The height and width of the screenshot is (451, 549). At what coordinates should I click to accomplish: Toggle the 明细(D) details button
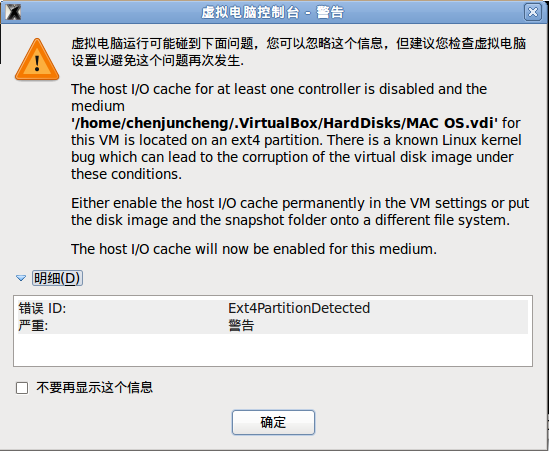coord(57,278)
